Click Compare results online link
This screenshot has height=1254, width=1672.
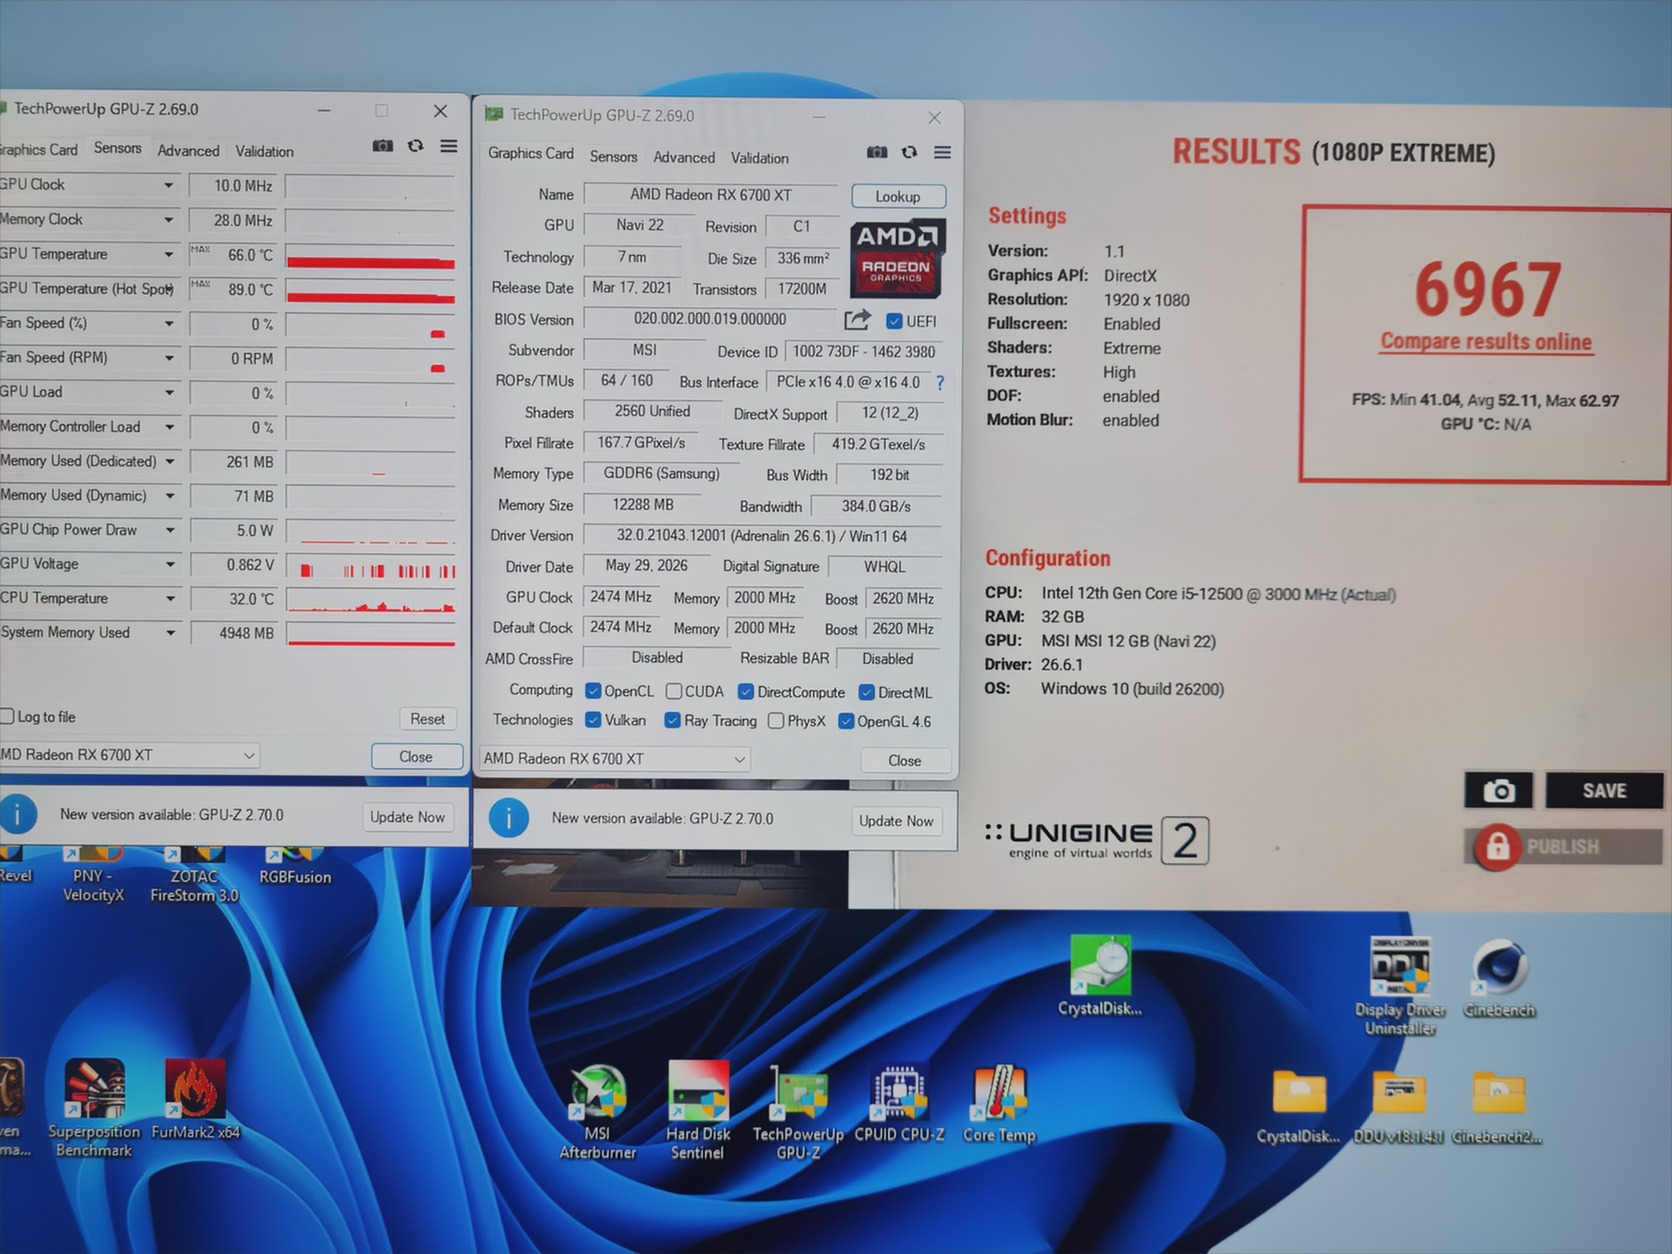[1486, 342]
